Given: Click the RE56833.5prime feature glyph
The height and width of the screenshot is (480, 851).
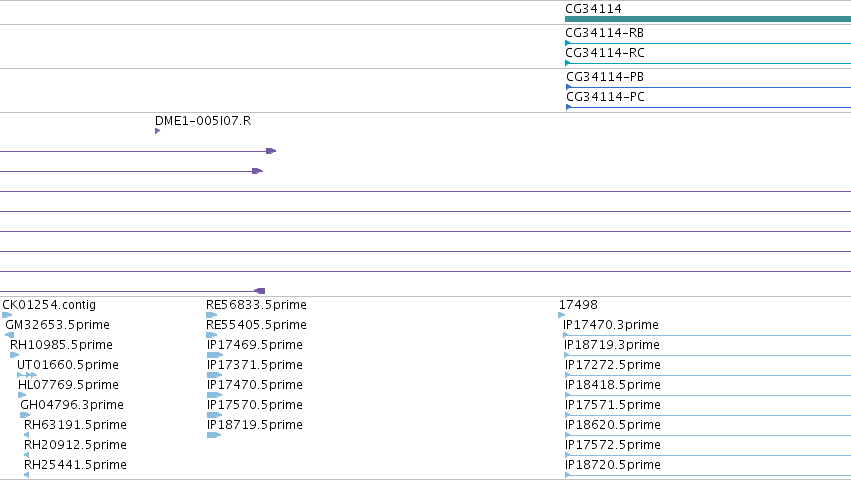Looking at the screenshot, I should click(x=212, y=315).
